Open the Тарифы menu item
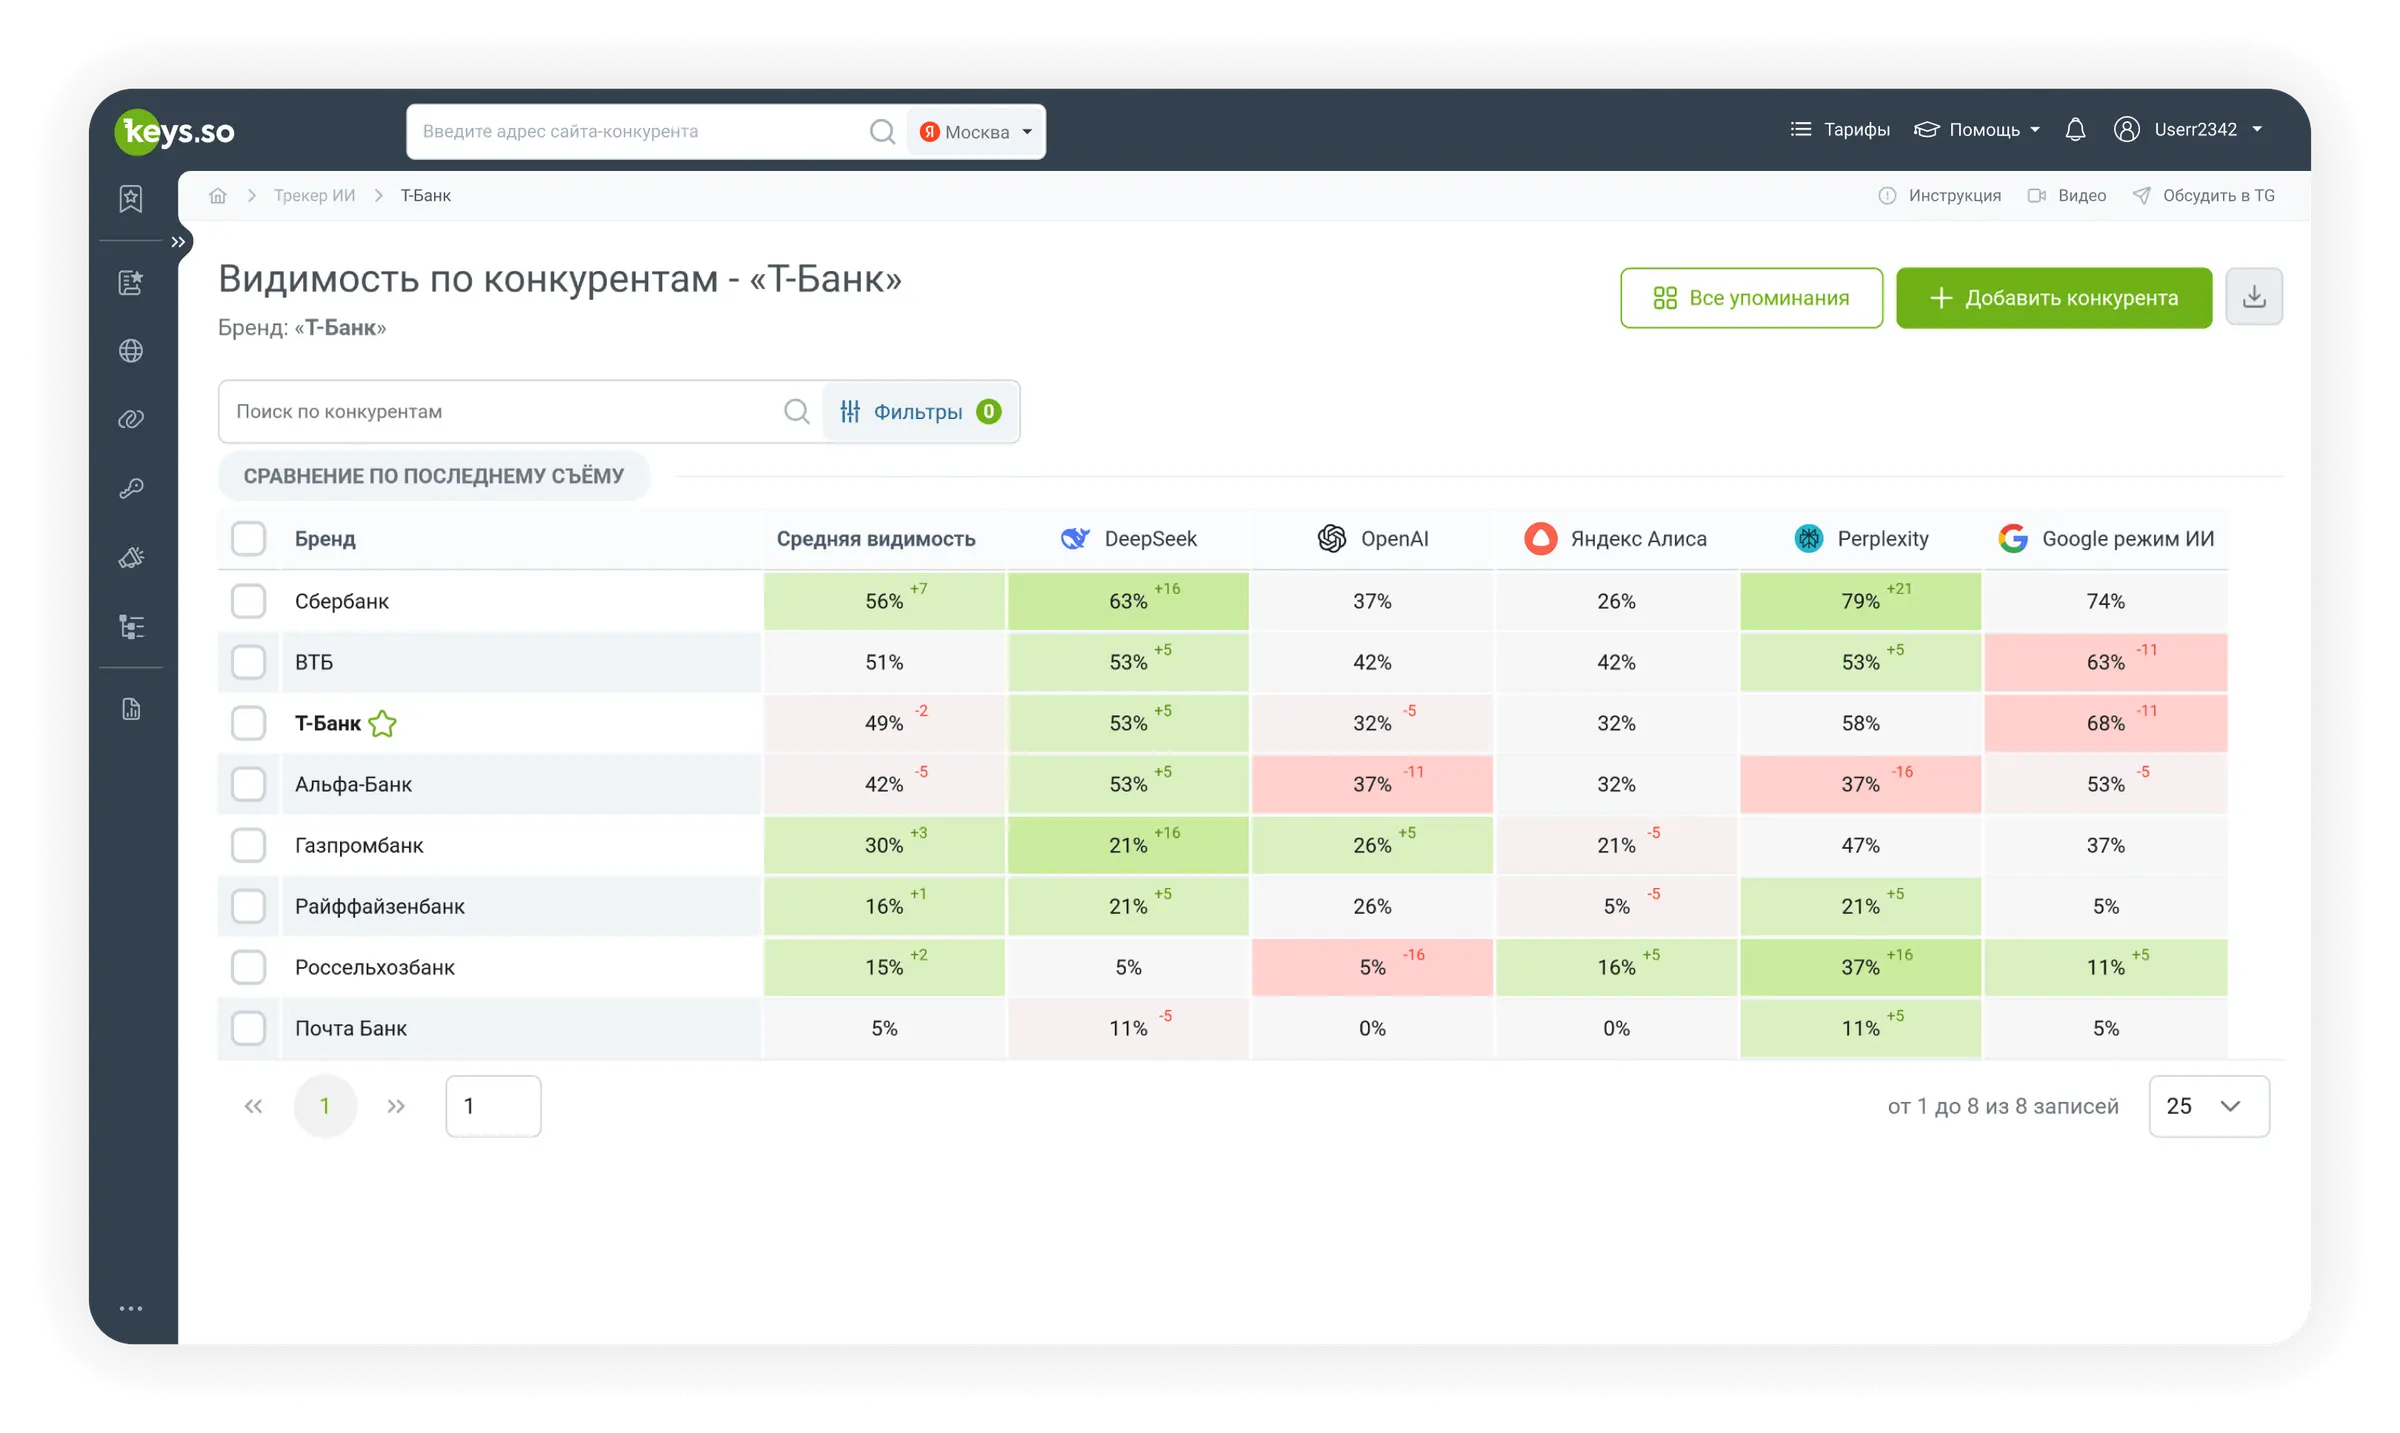This screenshot has width=2400, height=1433. [x=1840, y=130]
